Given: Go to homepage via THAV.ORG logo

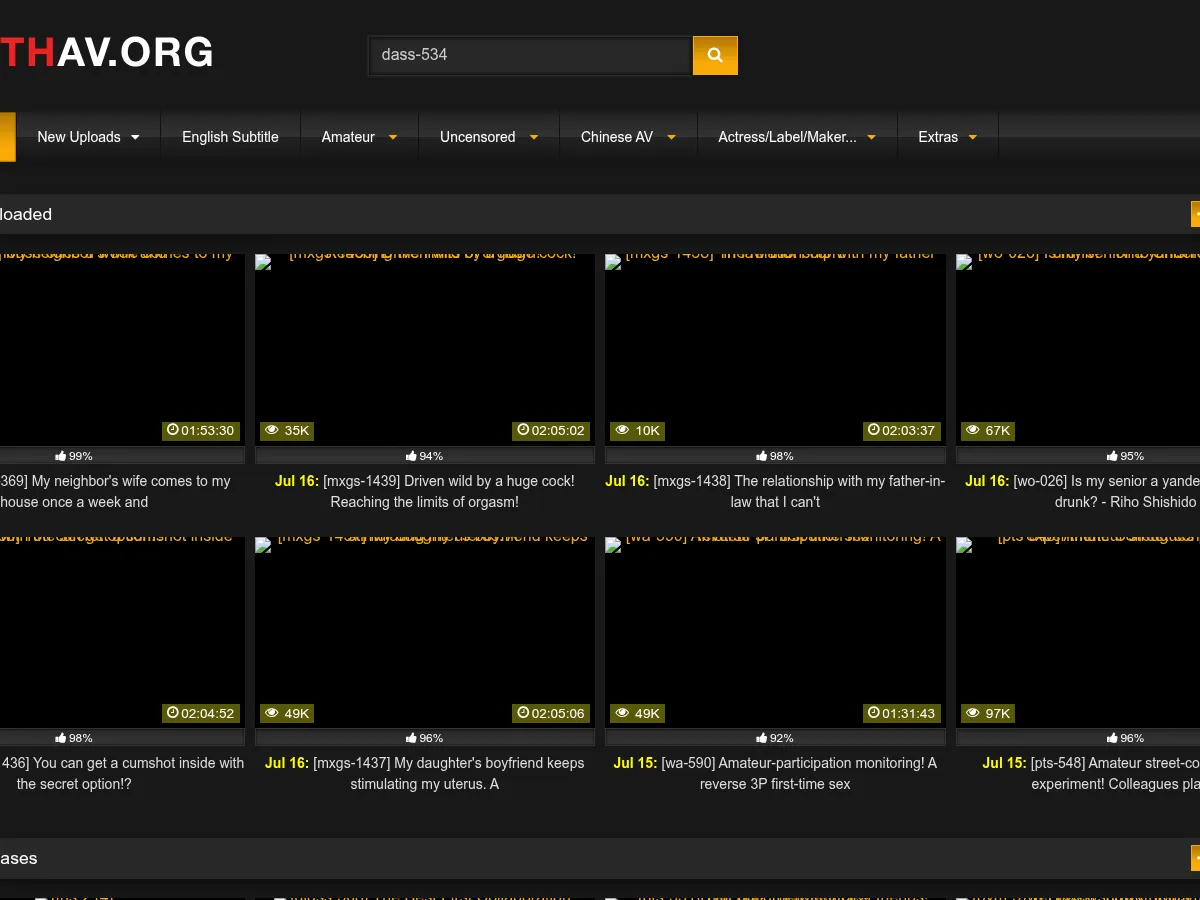Looking at the screenshot, I should 107,52.
